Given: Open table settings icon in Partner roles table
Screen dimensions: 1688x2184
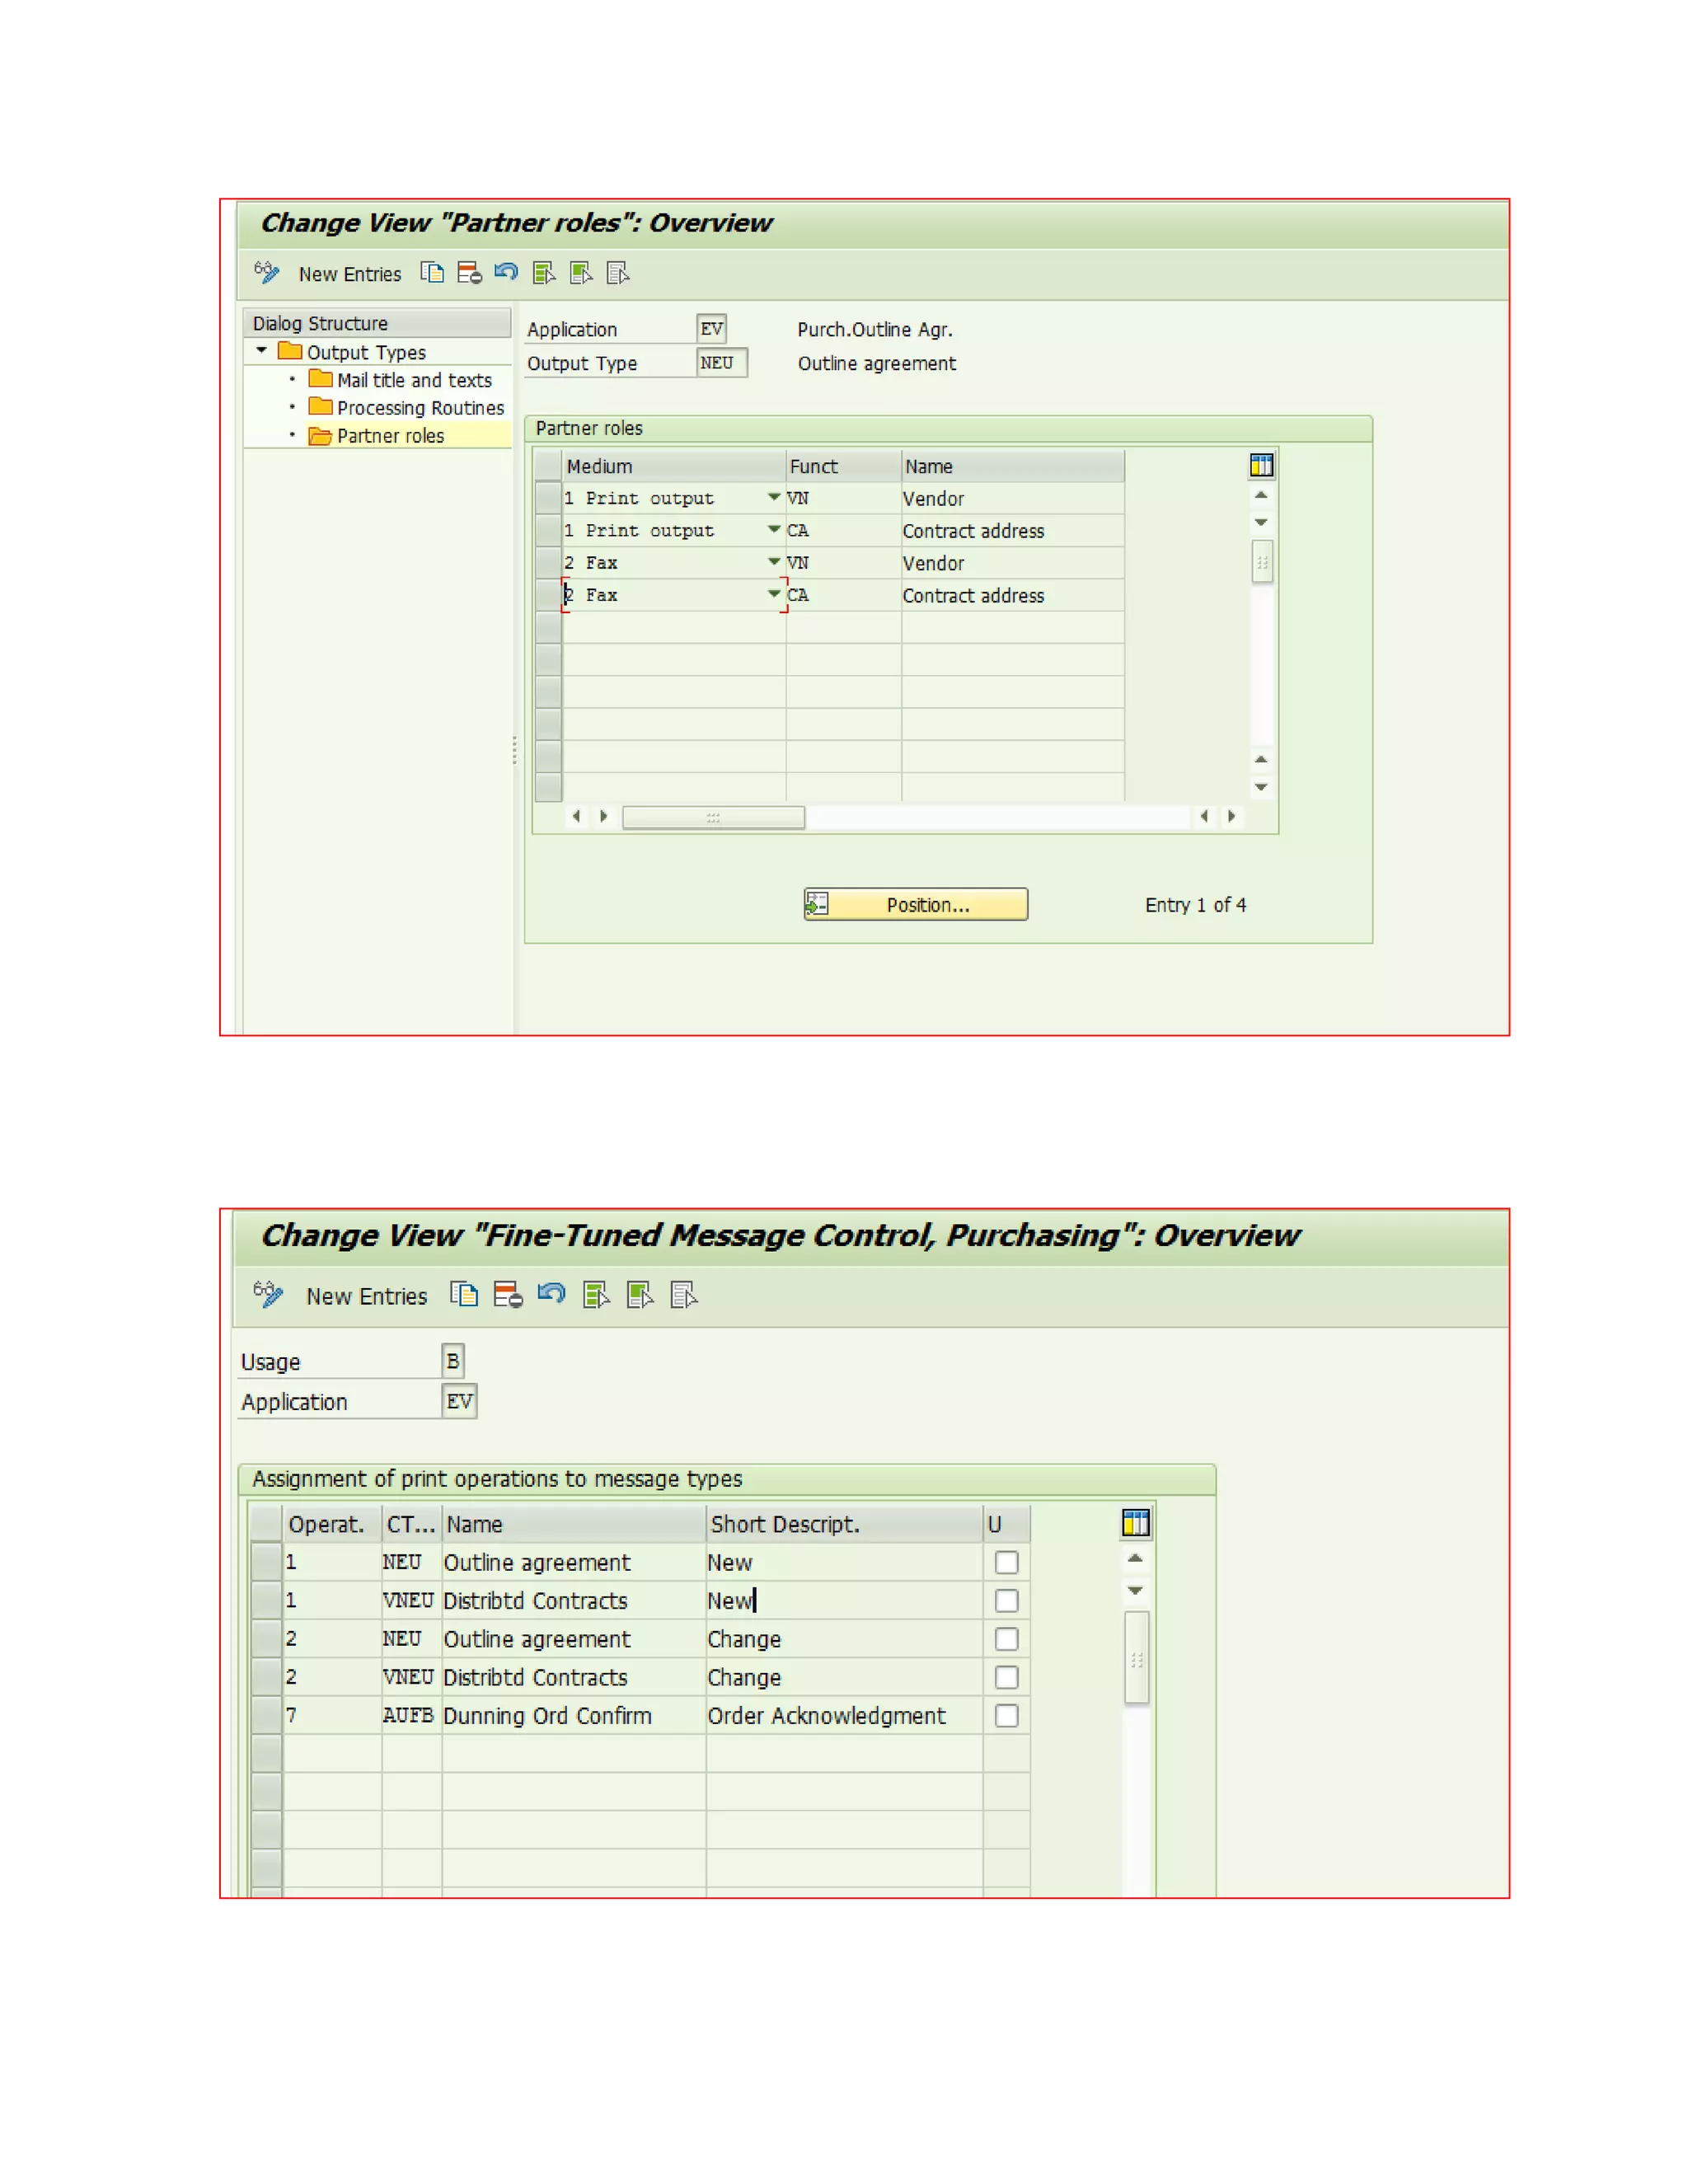Looking at the screenshot, I should click(1261, 465).
